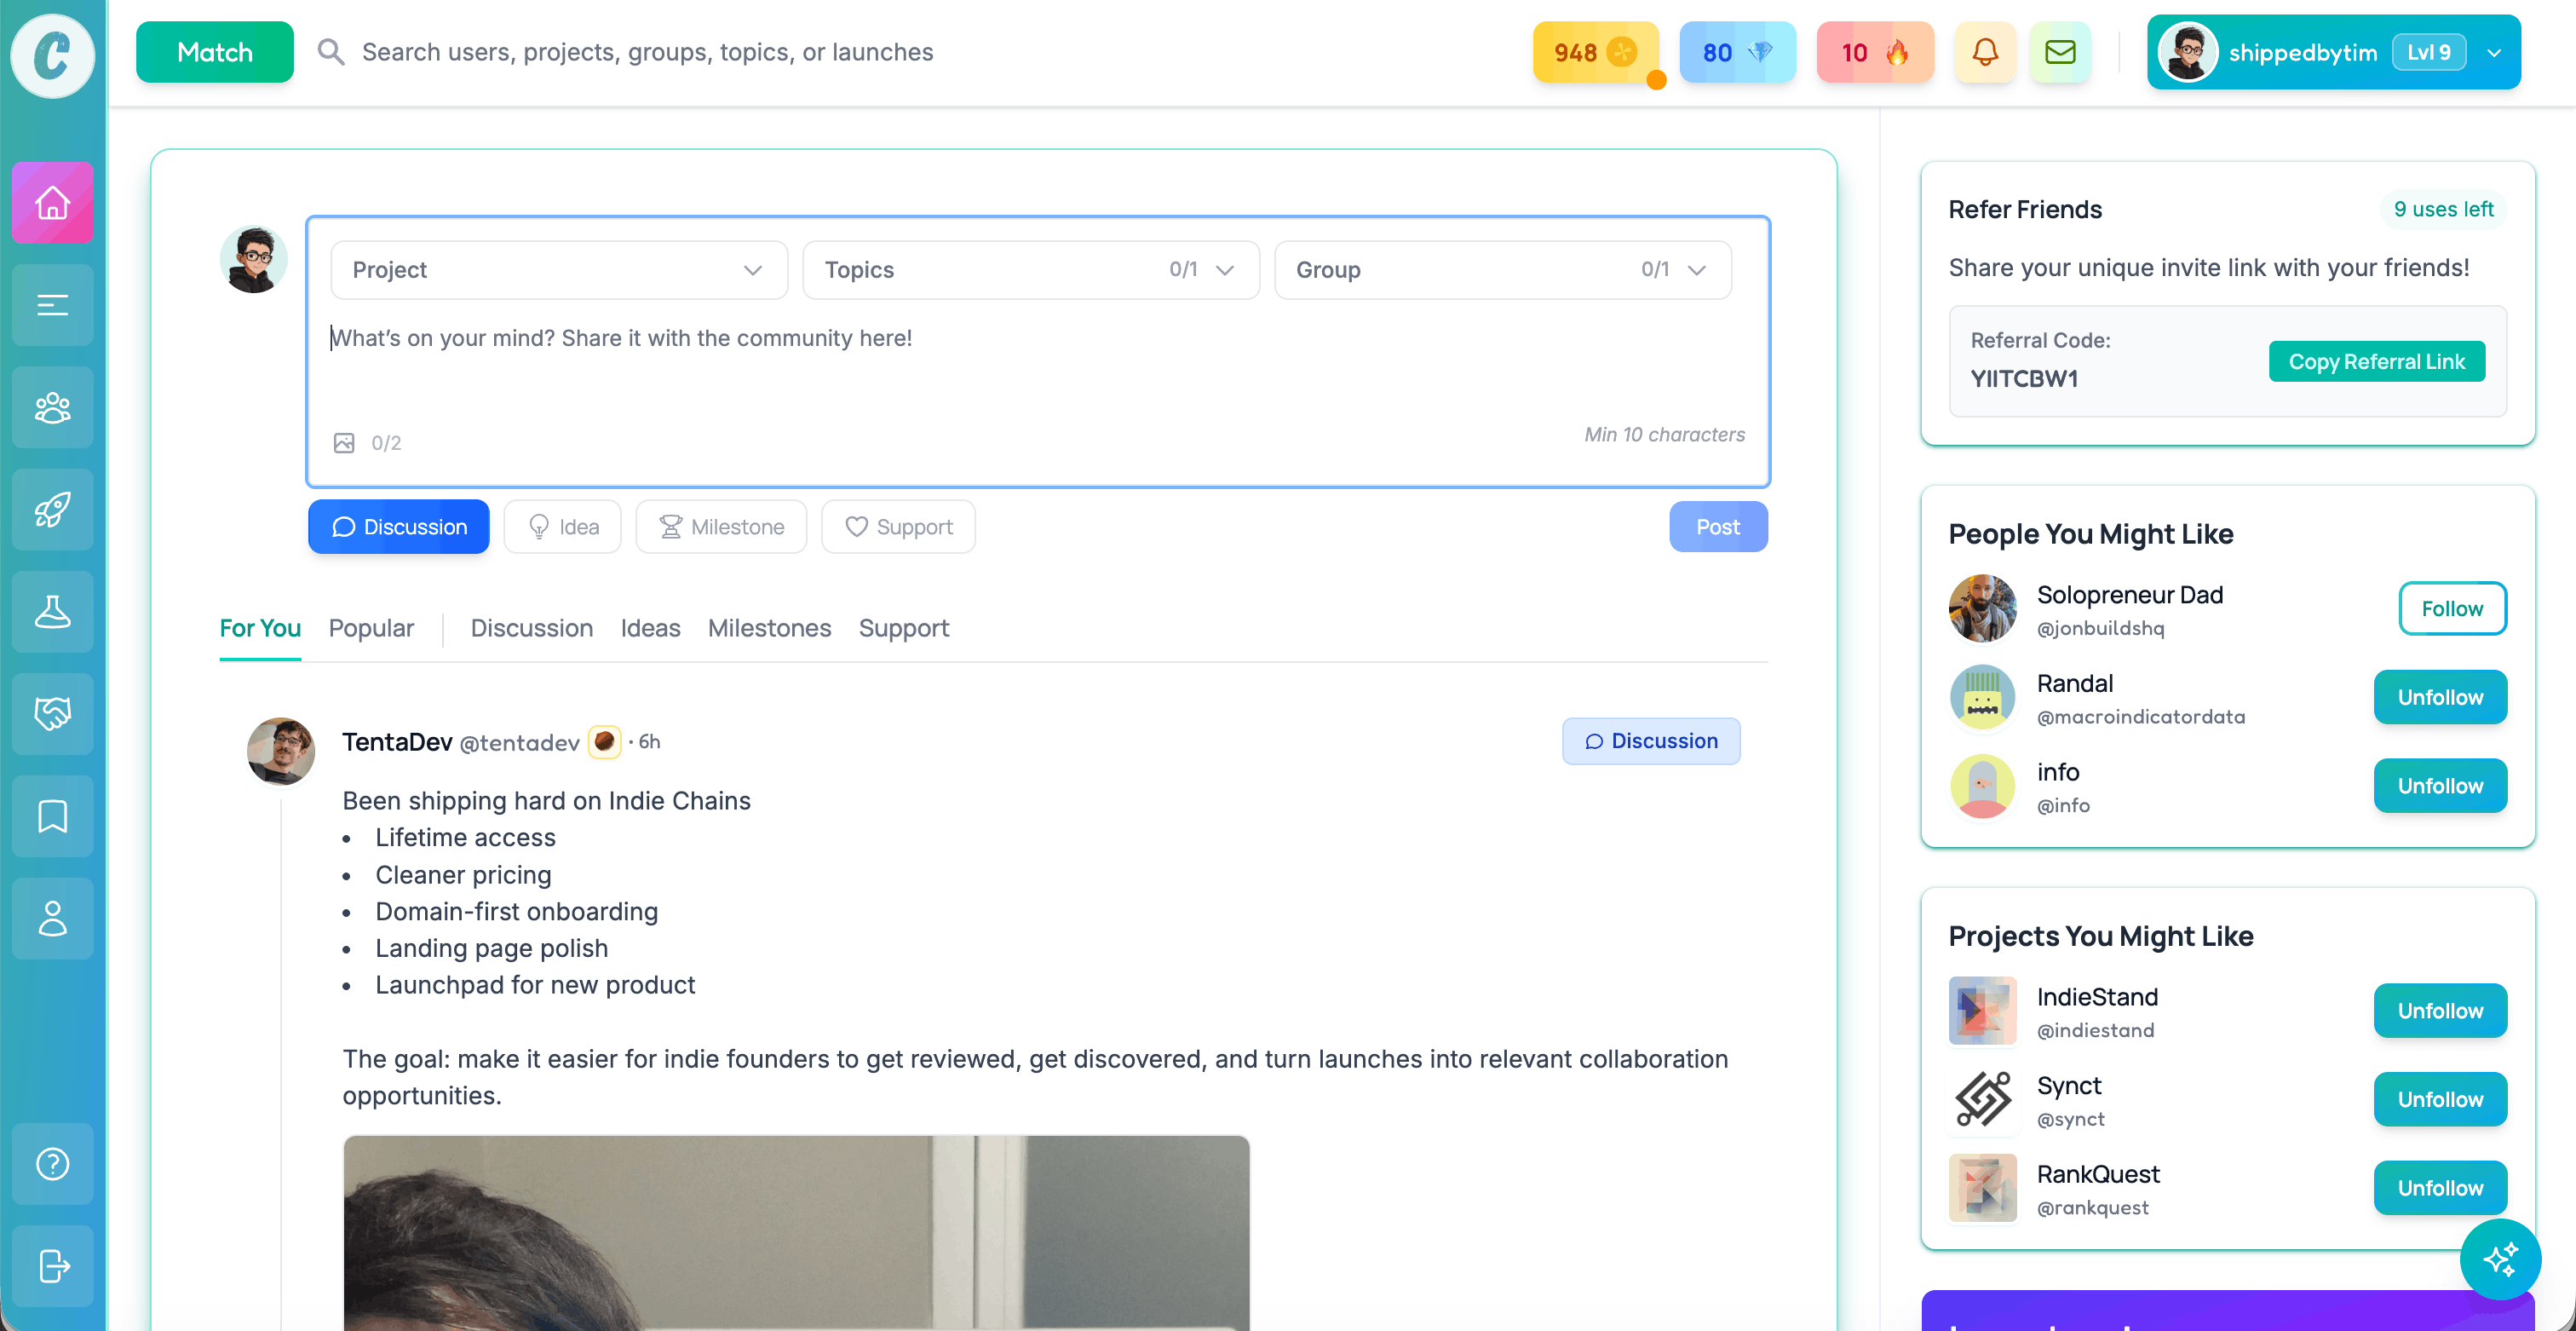The width and height of the screenshot is (2576, 1331).
Task: Open the groups people sidebar icon
Action: (53, 407)
